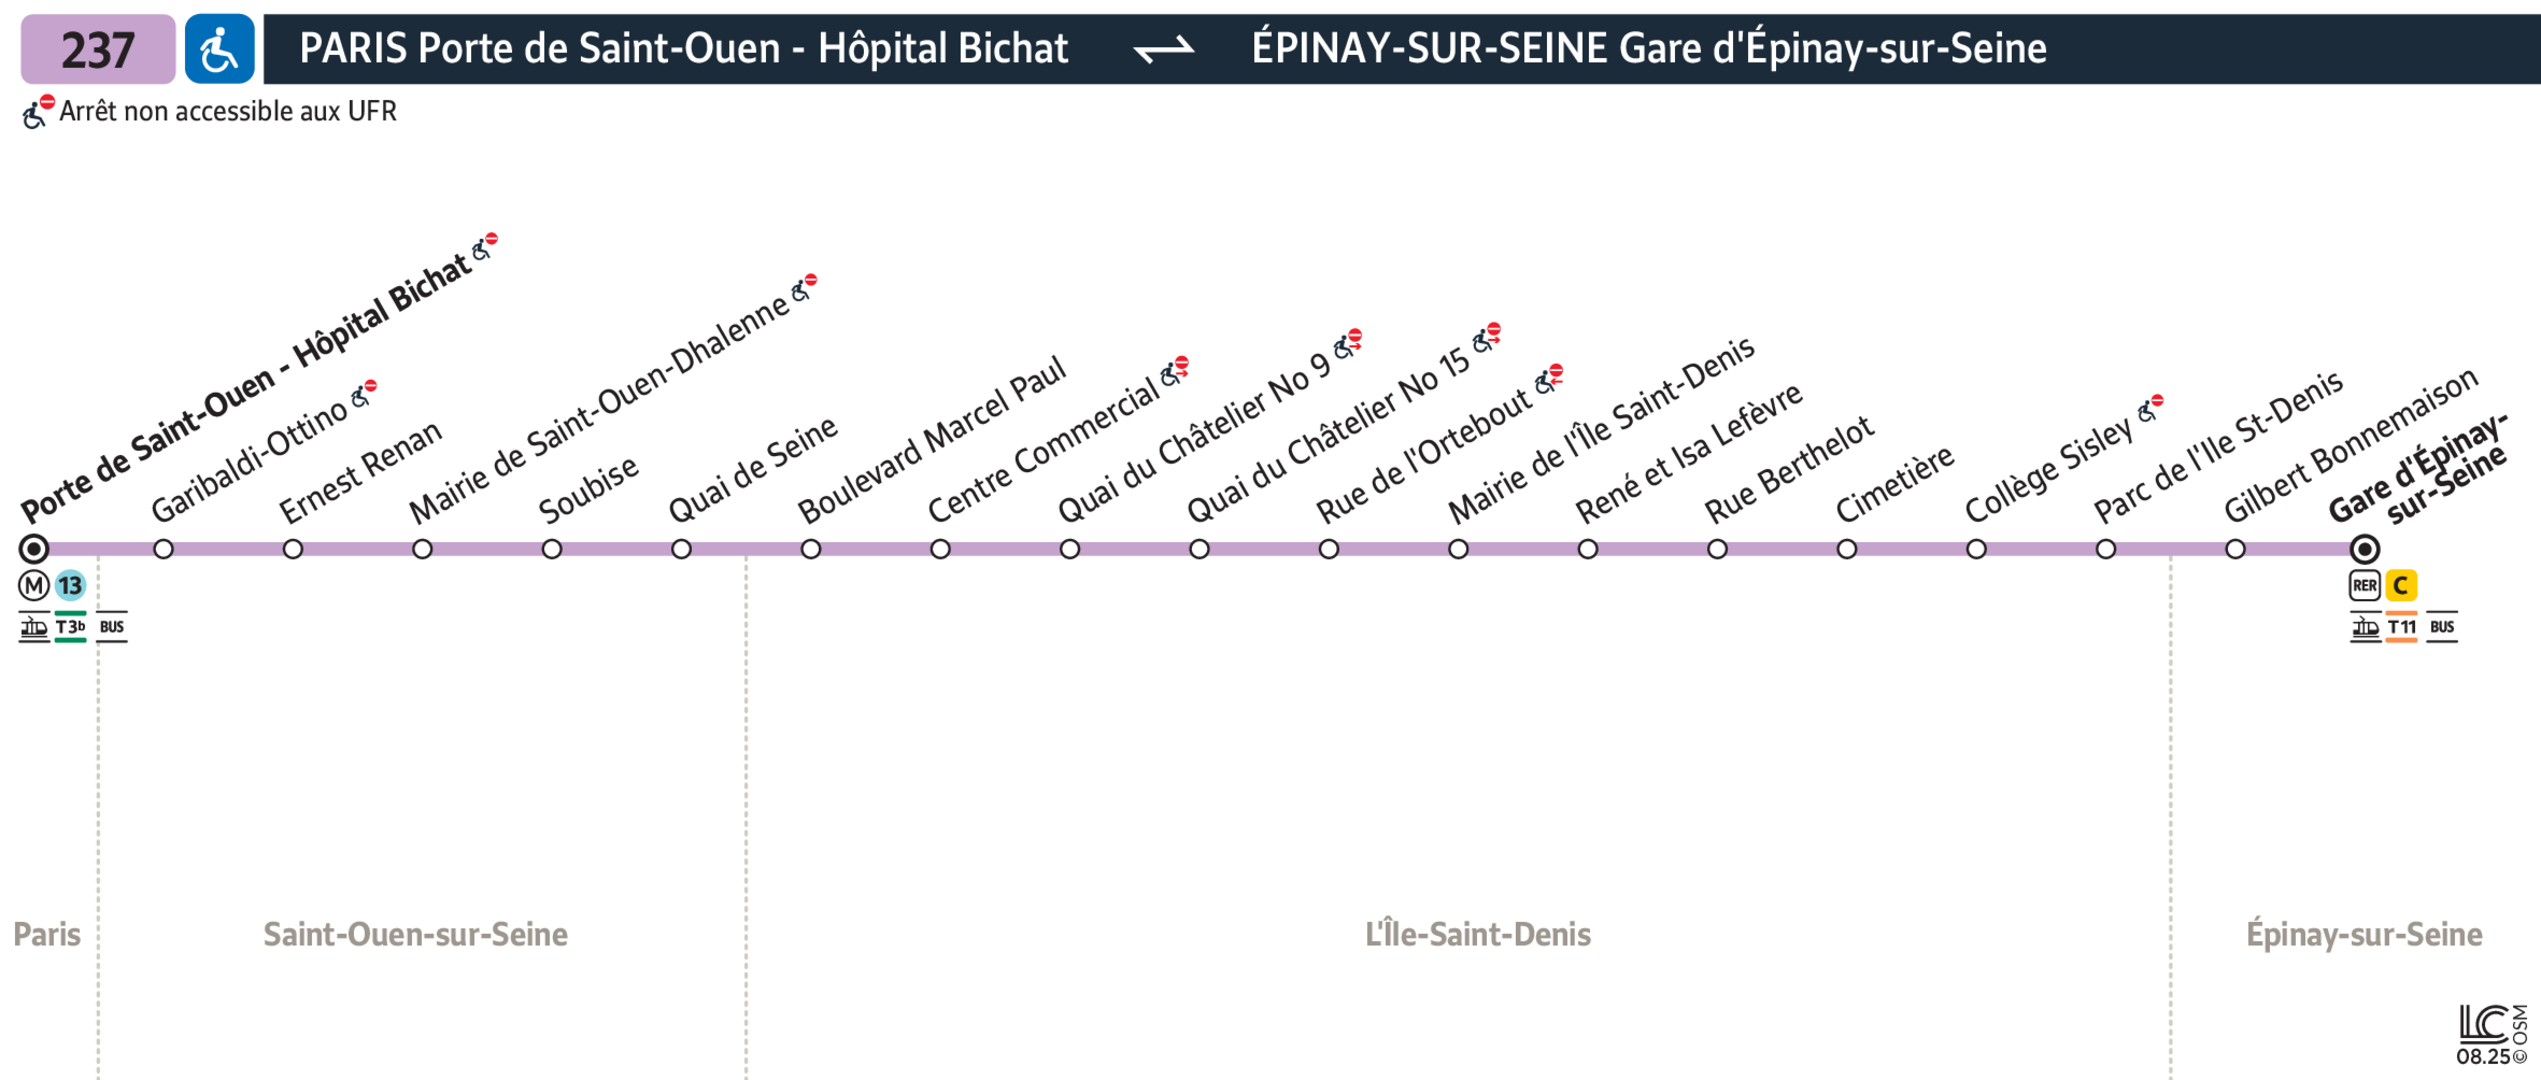Select the 237 line number badge
Screen dimensions: 2541x1080
98,49
